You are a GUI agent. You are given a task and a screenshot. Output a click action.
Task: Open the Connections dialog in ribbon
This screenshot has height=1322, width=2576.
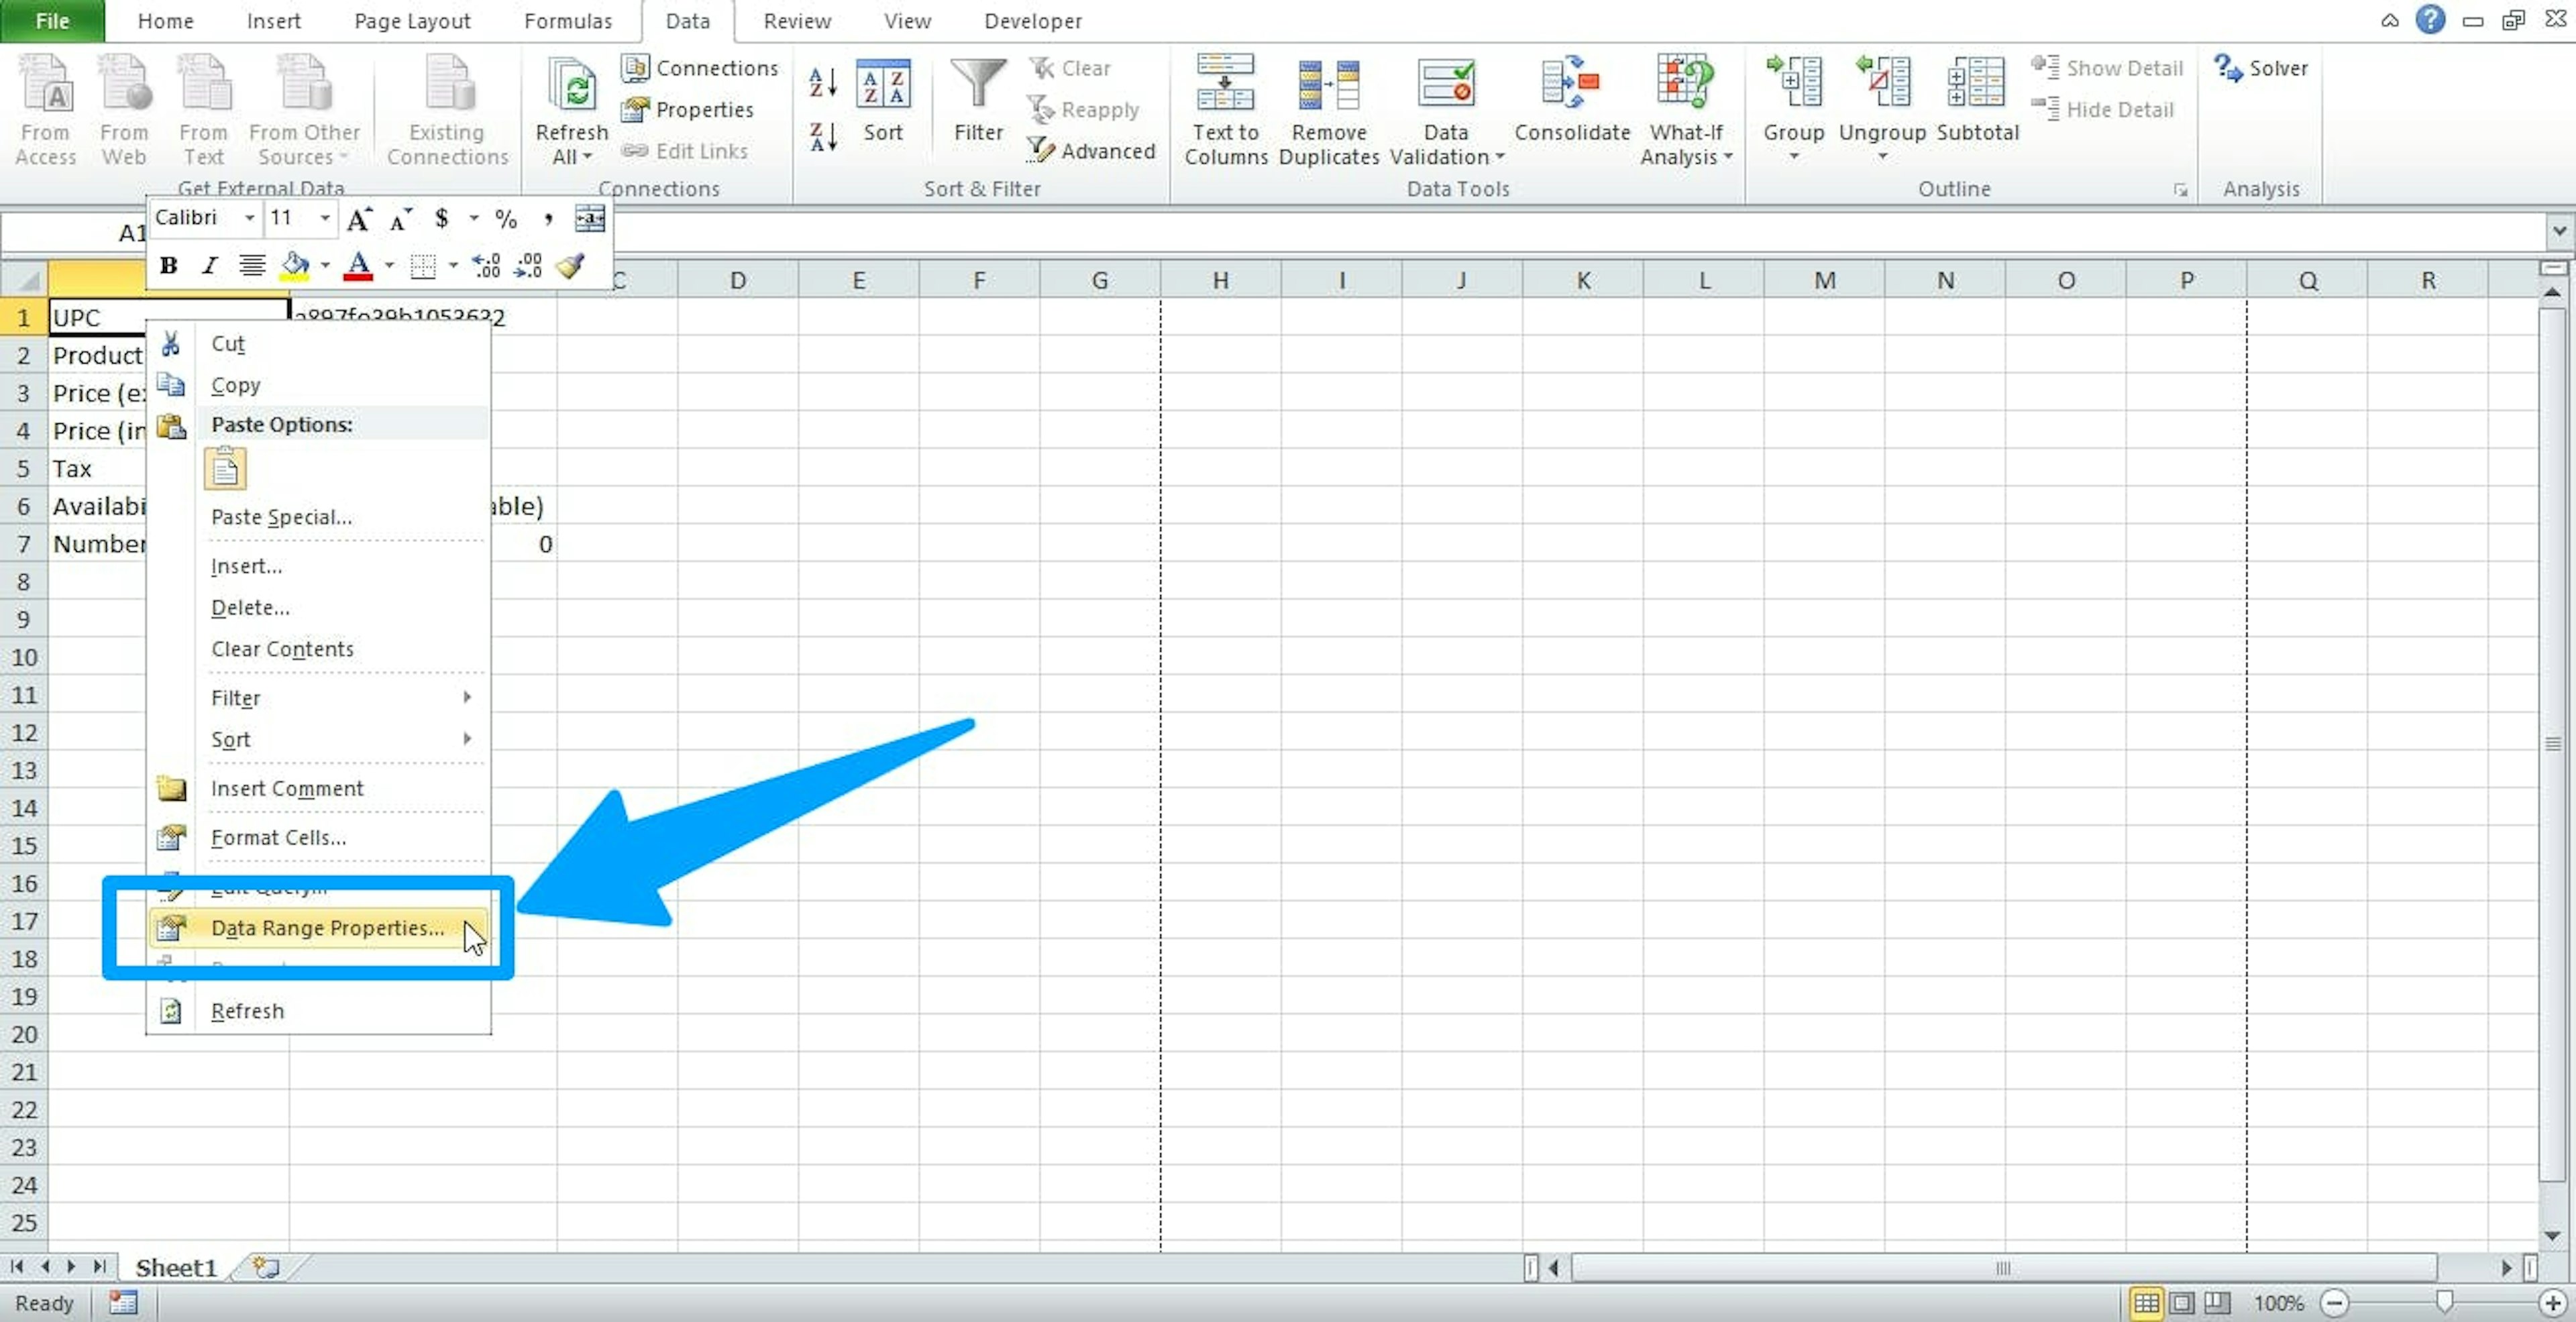[700, 68]
